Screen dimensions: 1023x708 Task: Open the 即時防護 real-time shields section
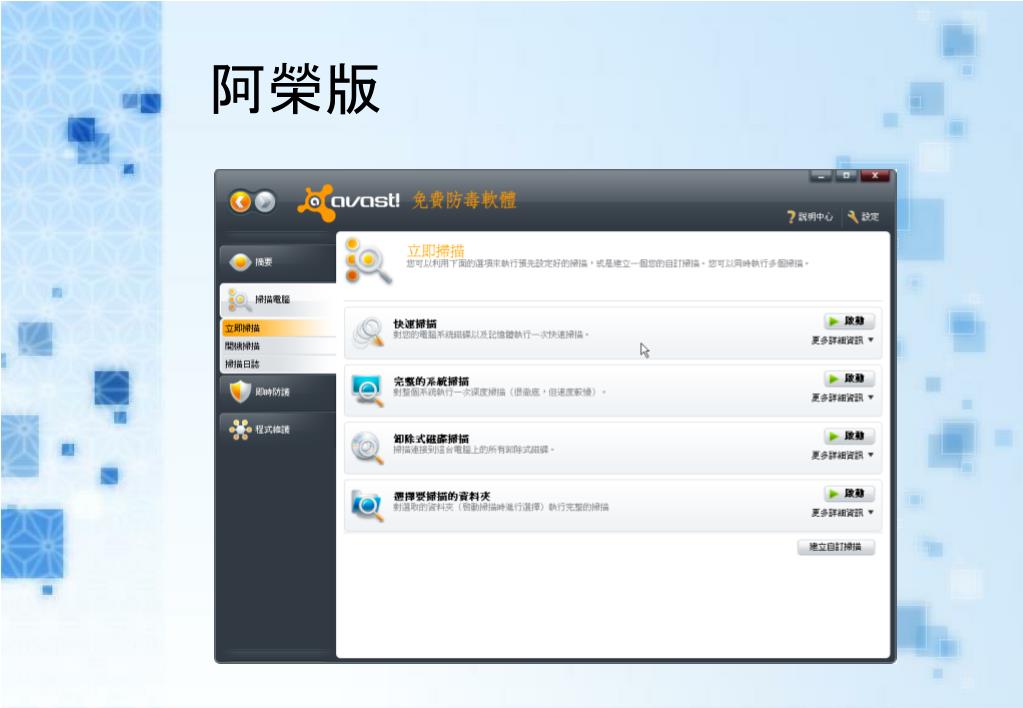[x=278, y=392]
